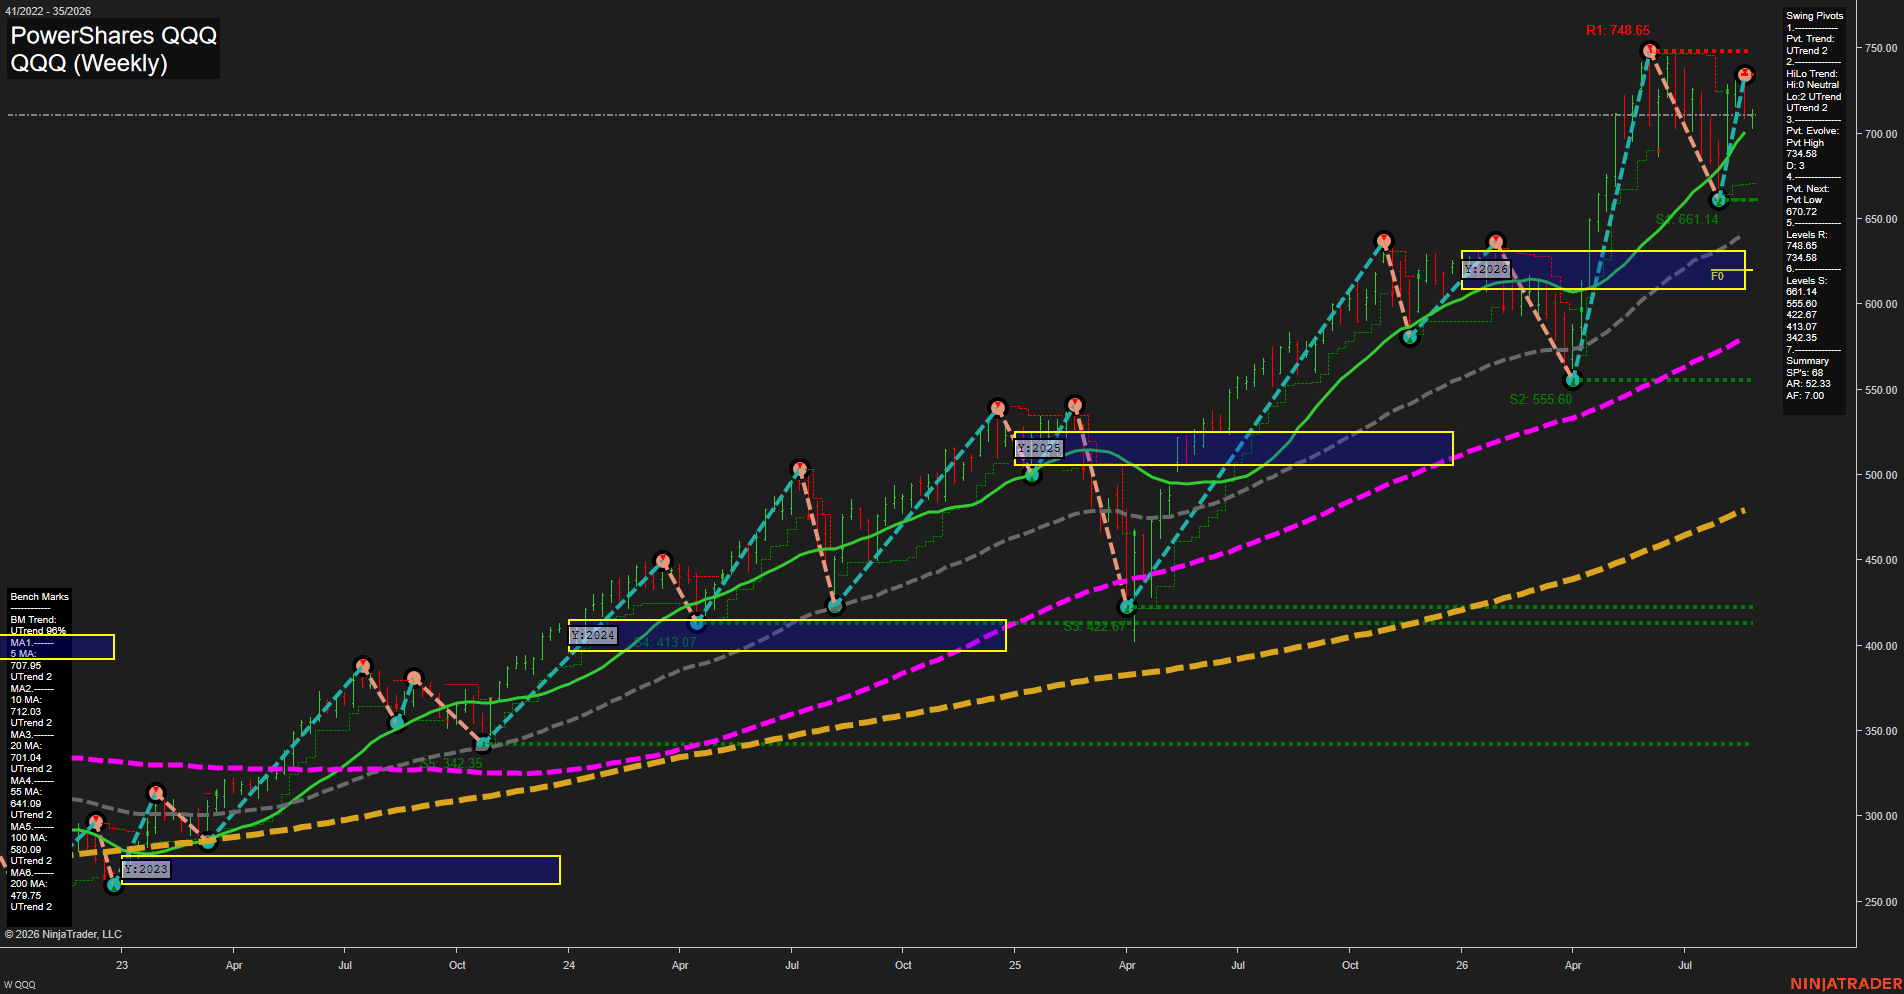Click the 26 year label on time axis
This screenshot has height=994, width=1904.
pos(1462,965)
